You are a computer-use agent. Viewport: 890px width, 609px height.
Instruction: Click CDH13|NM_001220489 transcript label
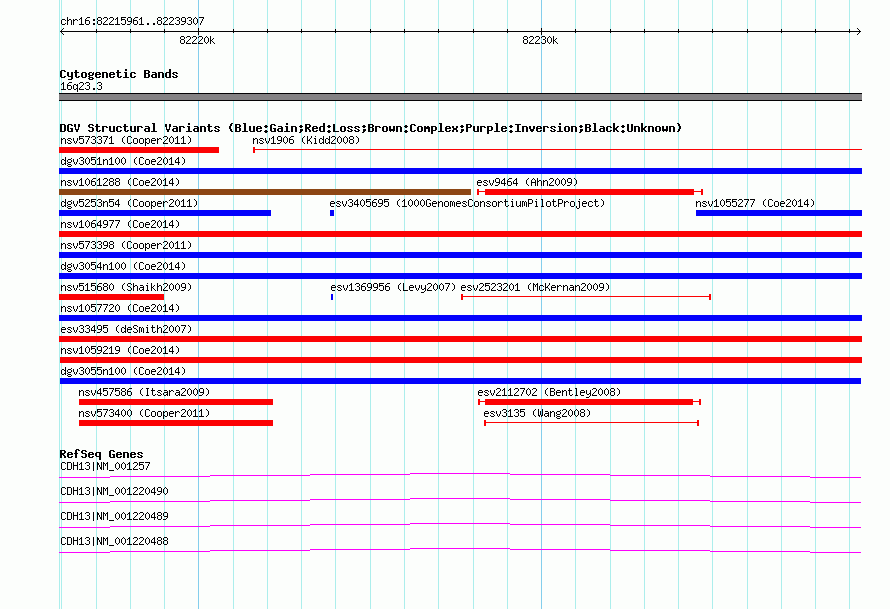pos(114,516)
